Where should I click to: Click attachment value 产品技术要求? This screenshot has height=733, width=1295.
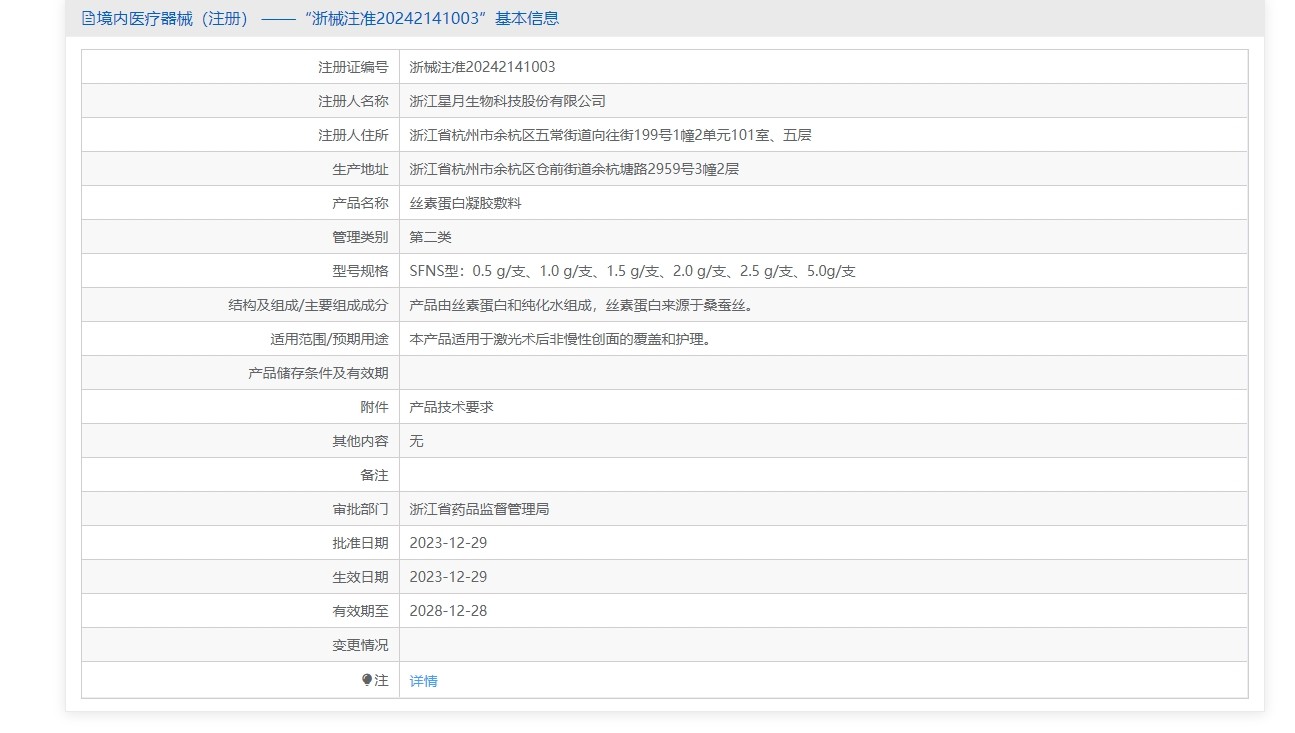coord(452,407)
